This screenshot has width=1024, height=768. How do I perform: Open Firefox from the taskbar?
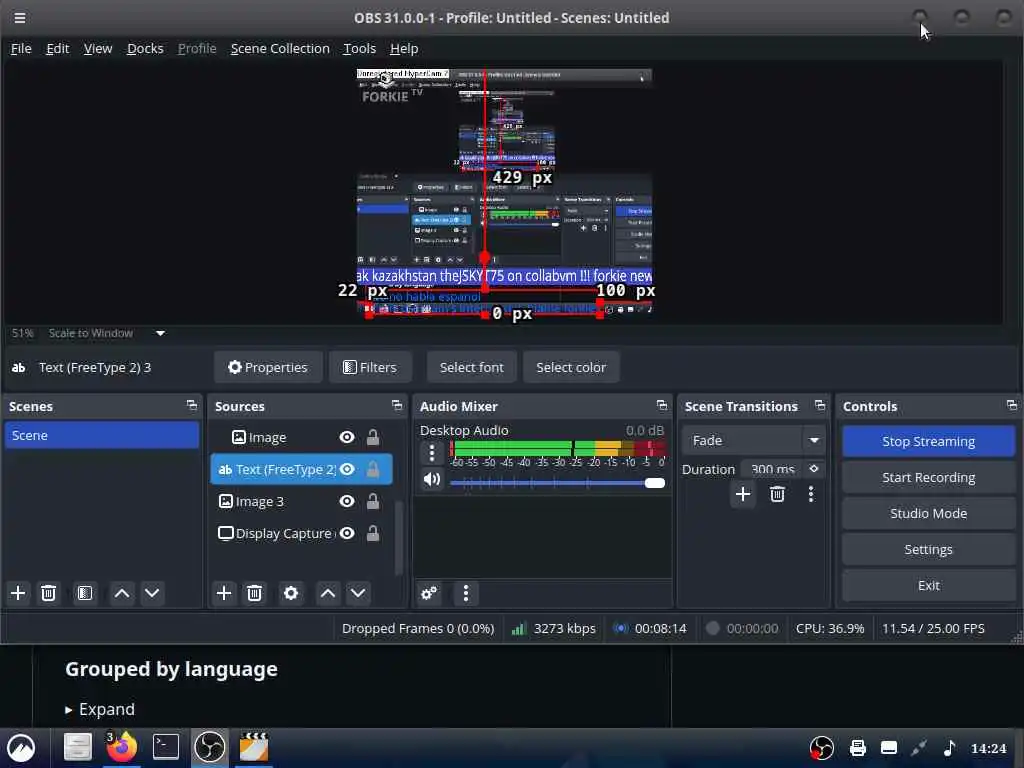tap(121, 747)
